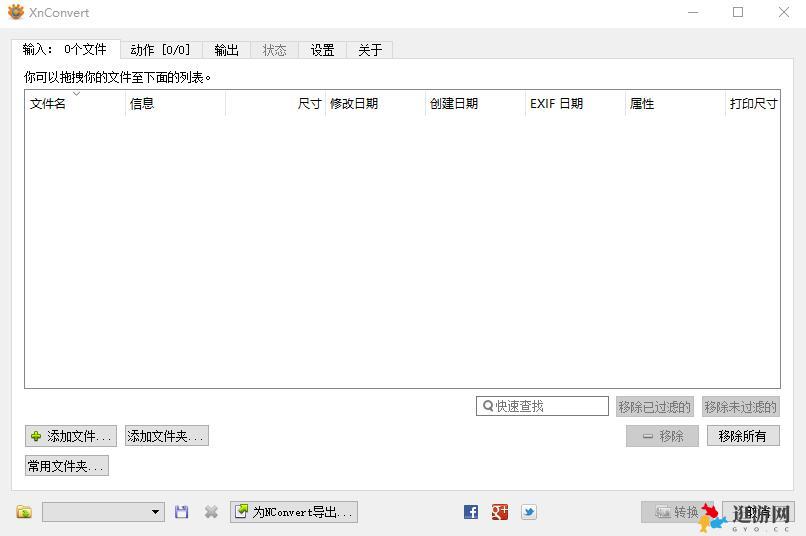Open the Twitter link icon
Image resolution: width=806 pixels, height=536 pixels.
click(x=529, y=512)
